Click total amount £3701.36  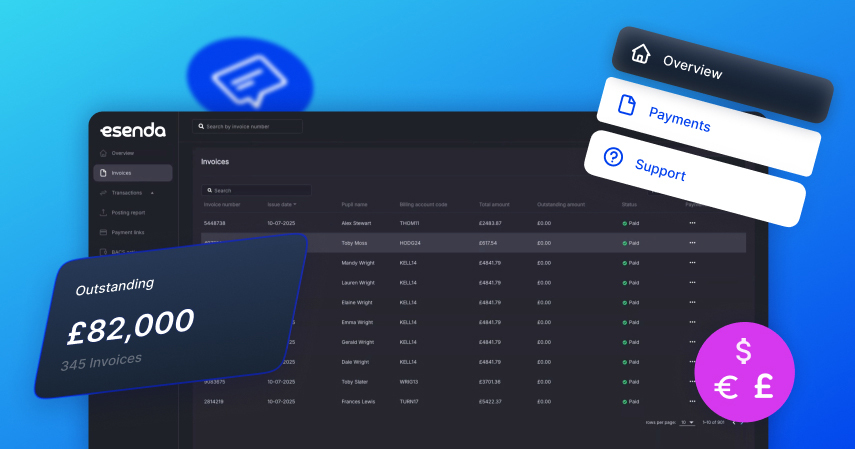coord(490,382)
